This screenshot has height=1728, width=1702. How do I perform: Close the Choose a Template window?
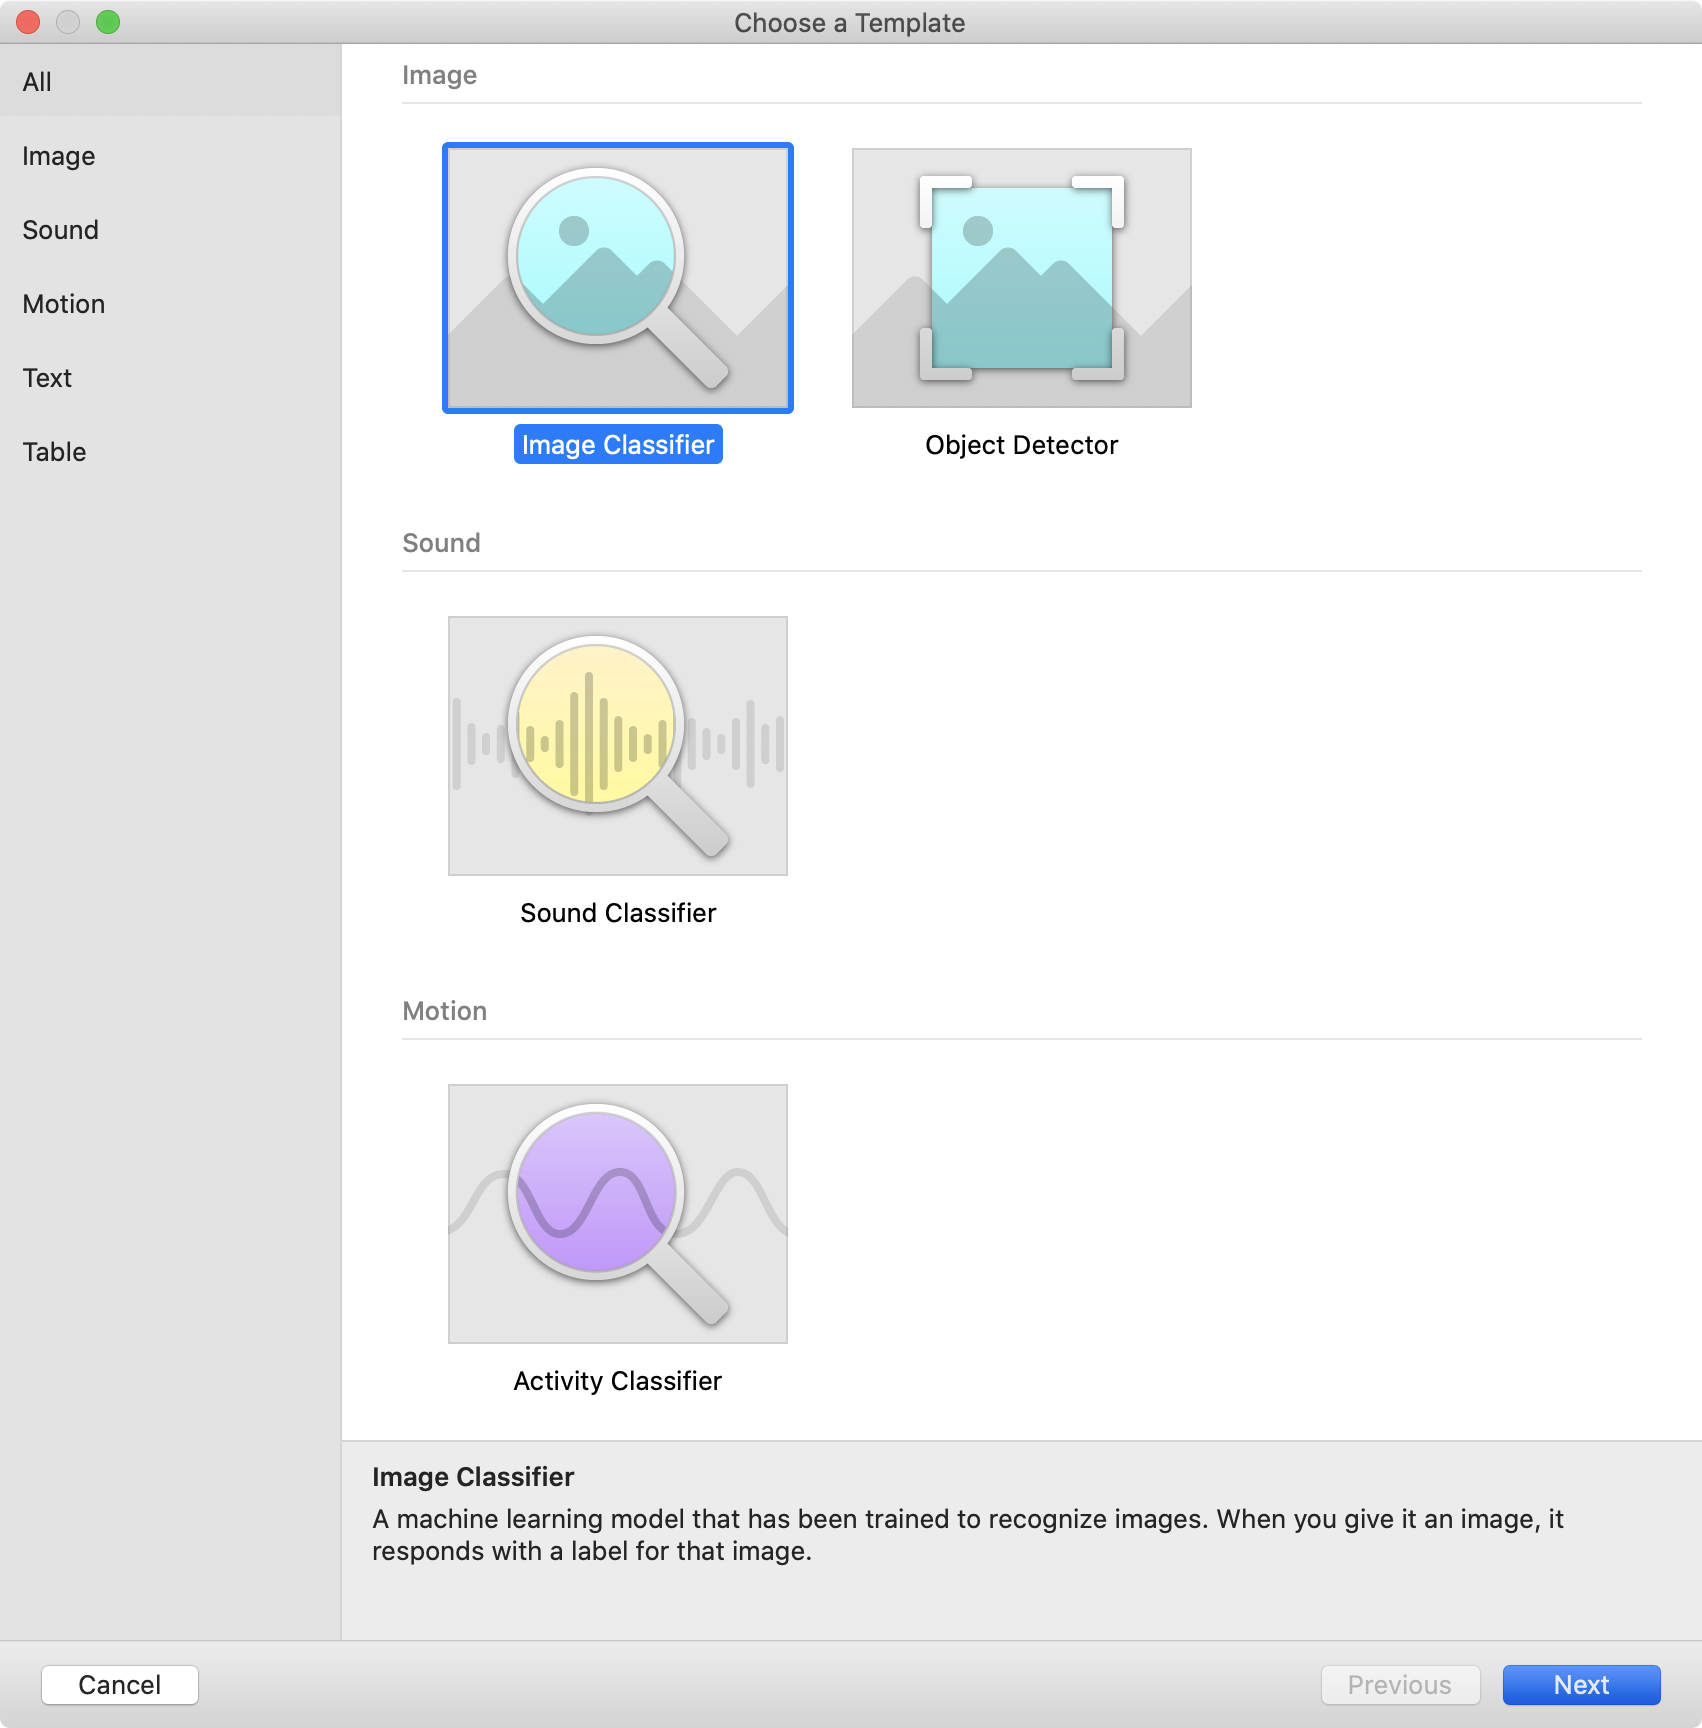tap(28, 22)
